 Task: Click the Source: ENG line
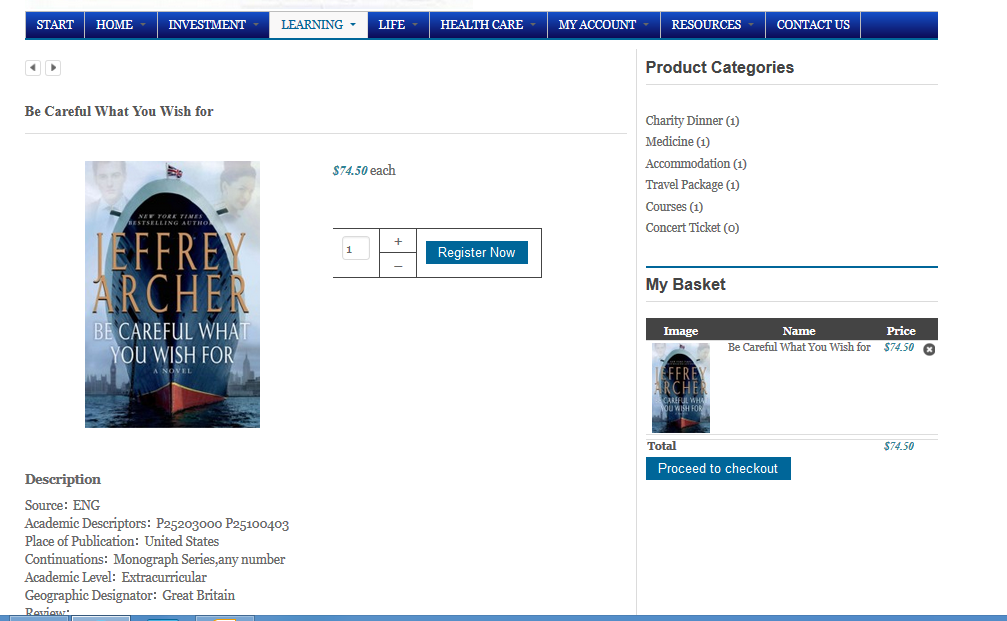tap(62, 505)
